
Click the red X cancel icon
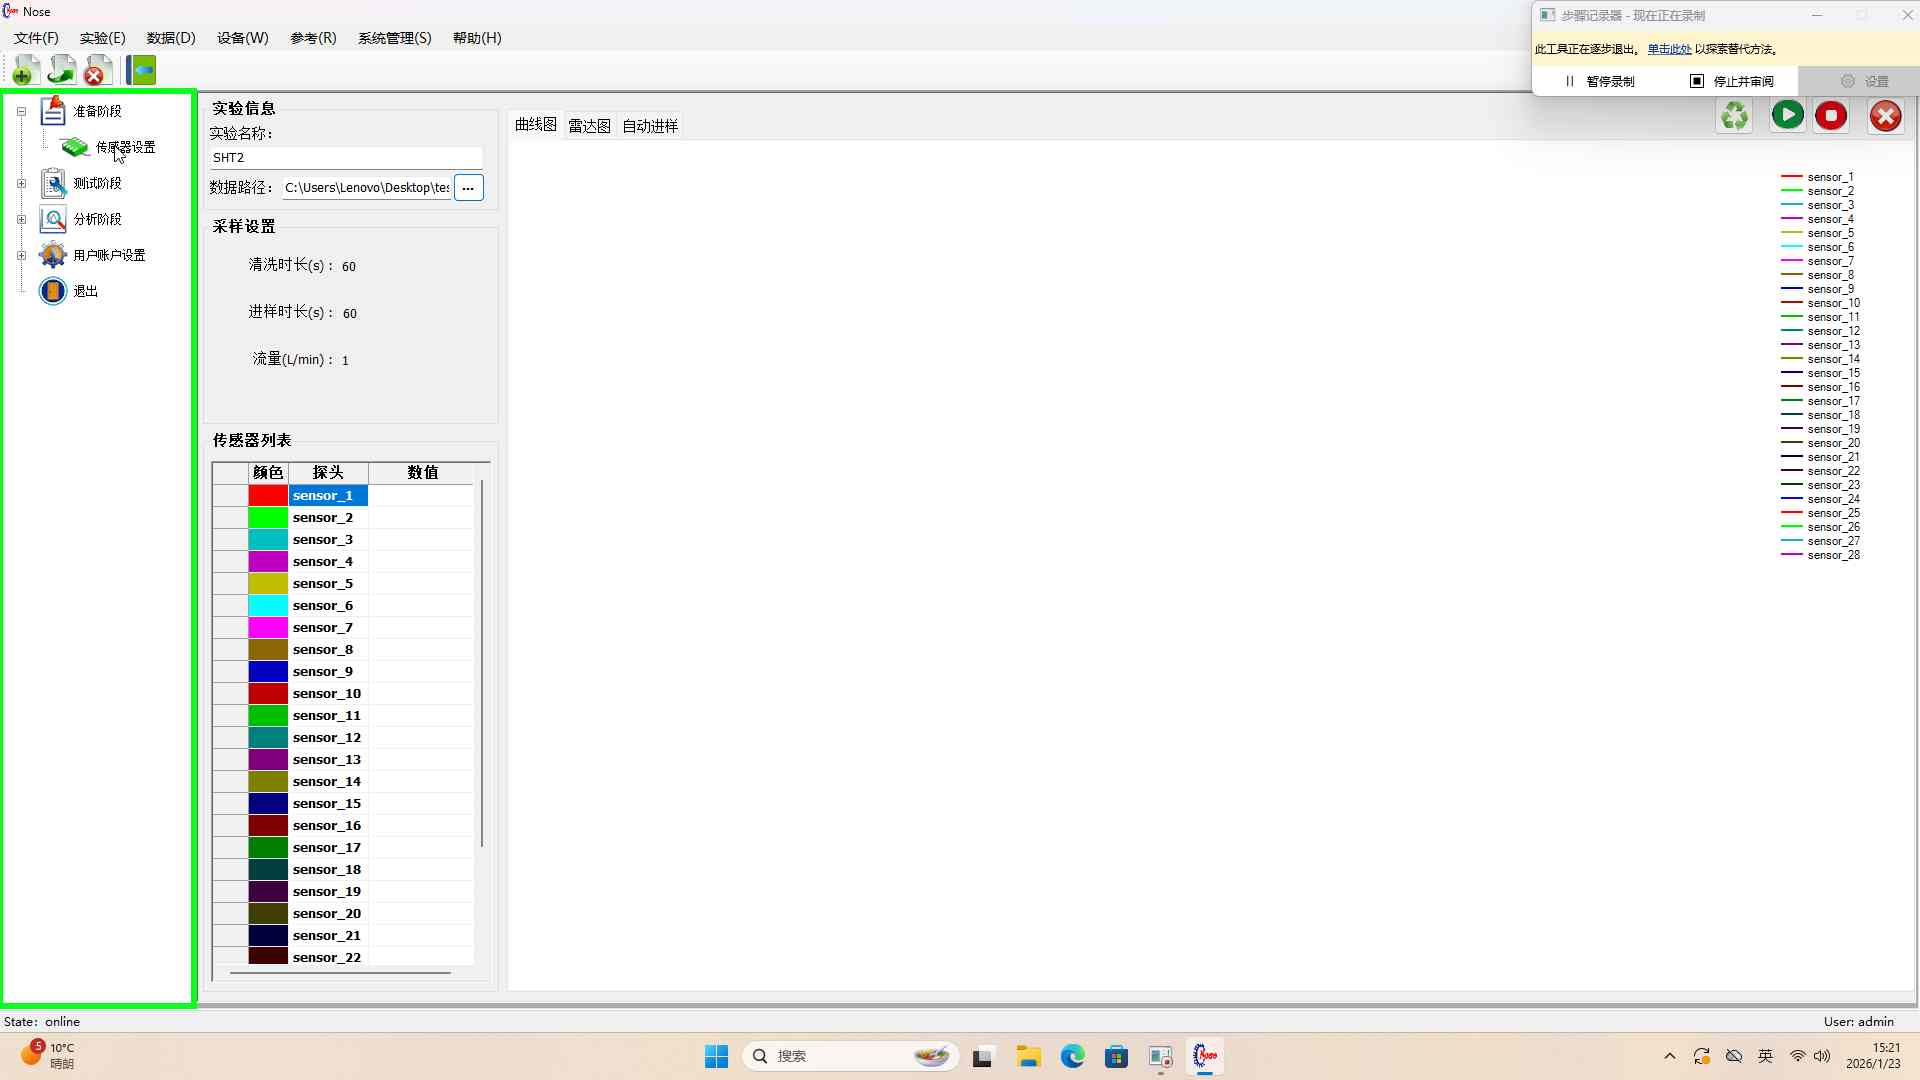pos(1885,116)
